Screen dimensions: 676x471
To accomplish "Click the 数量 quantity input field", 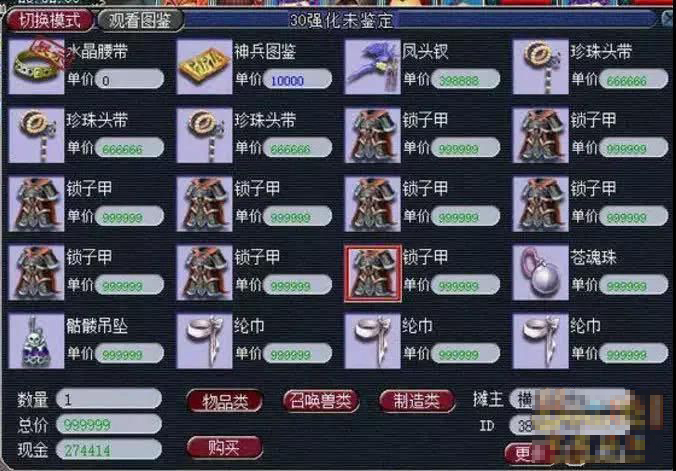I will coord(109,399).
